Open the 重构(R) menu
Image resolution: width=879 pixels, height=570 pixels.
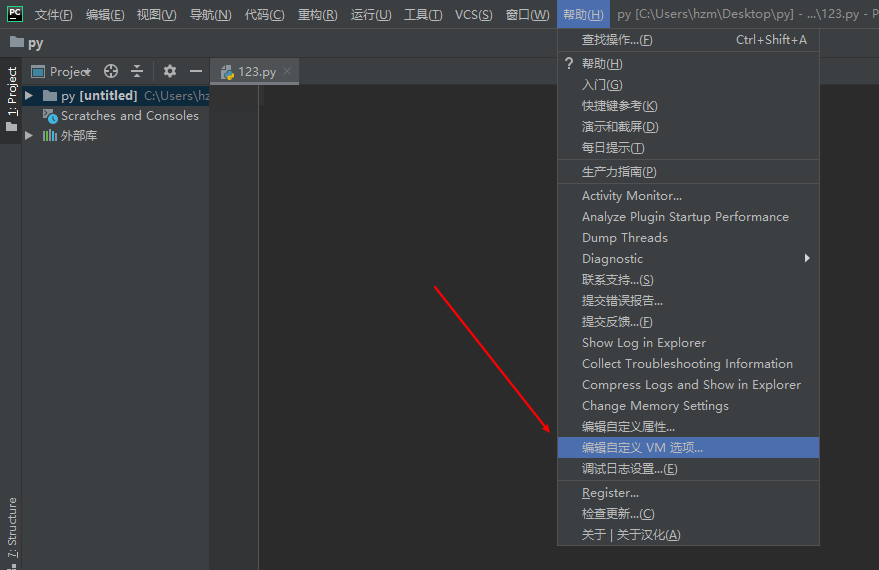click(317, 15)
